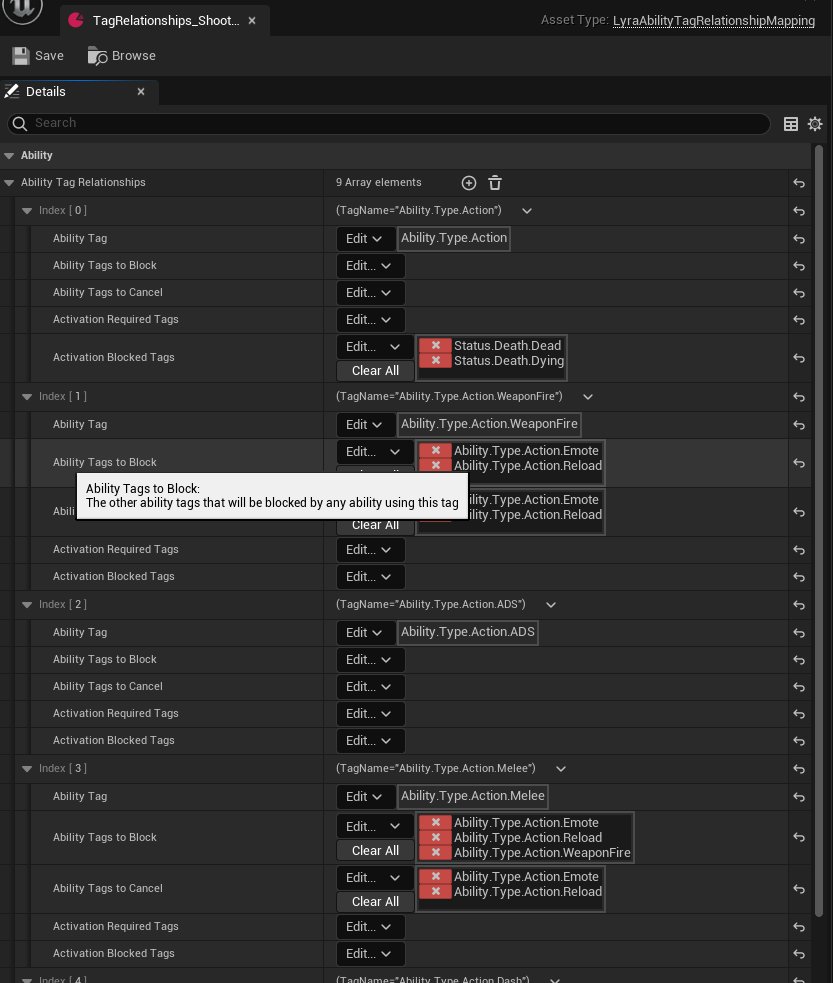Edit Ability.Type.Action.Melee tag dropdown
The image size is (833, 983).
(365, 797)
